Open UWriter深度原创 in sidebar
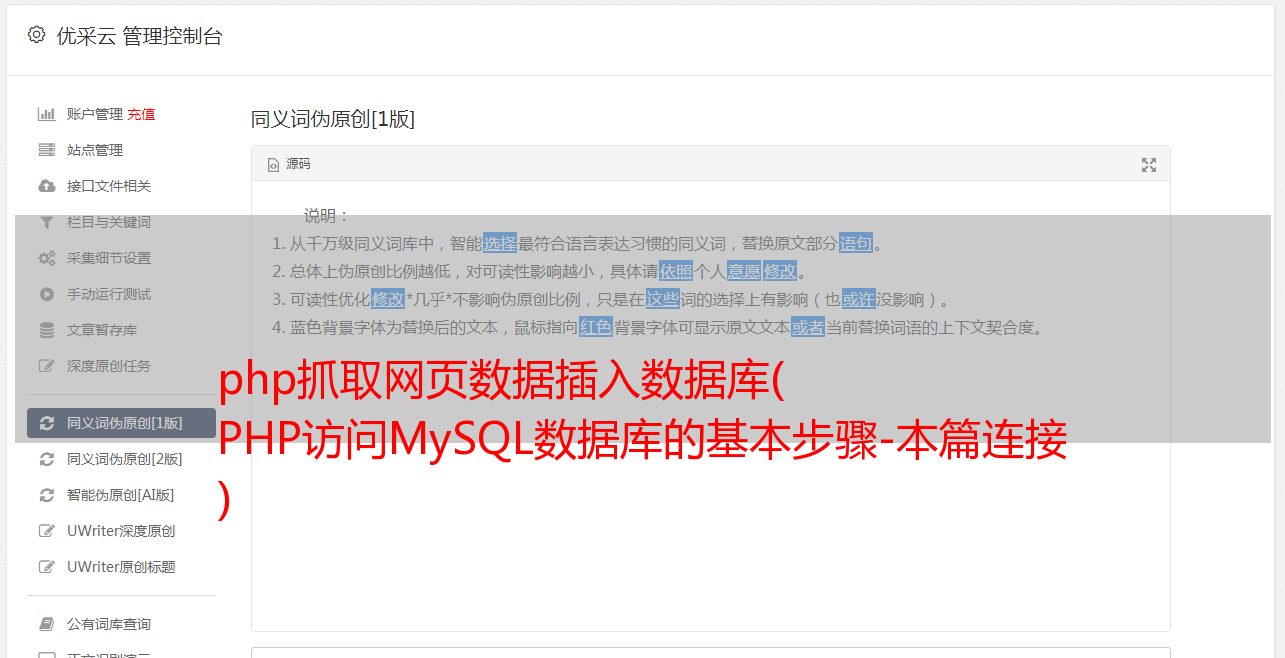The image size is (1285, 658). 121,531
